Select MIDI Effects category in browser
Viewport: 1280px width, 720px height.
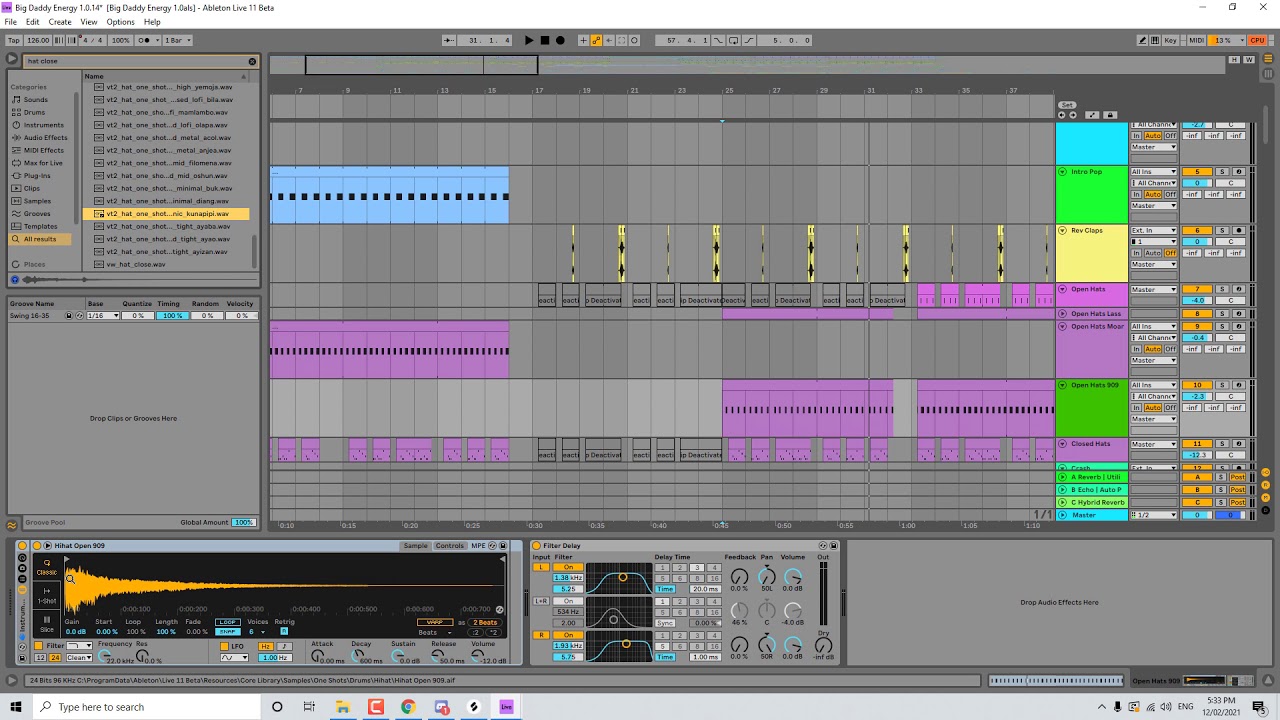click(x=44, y=150)
